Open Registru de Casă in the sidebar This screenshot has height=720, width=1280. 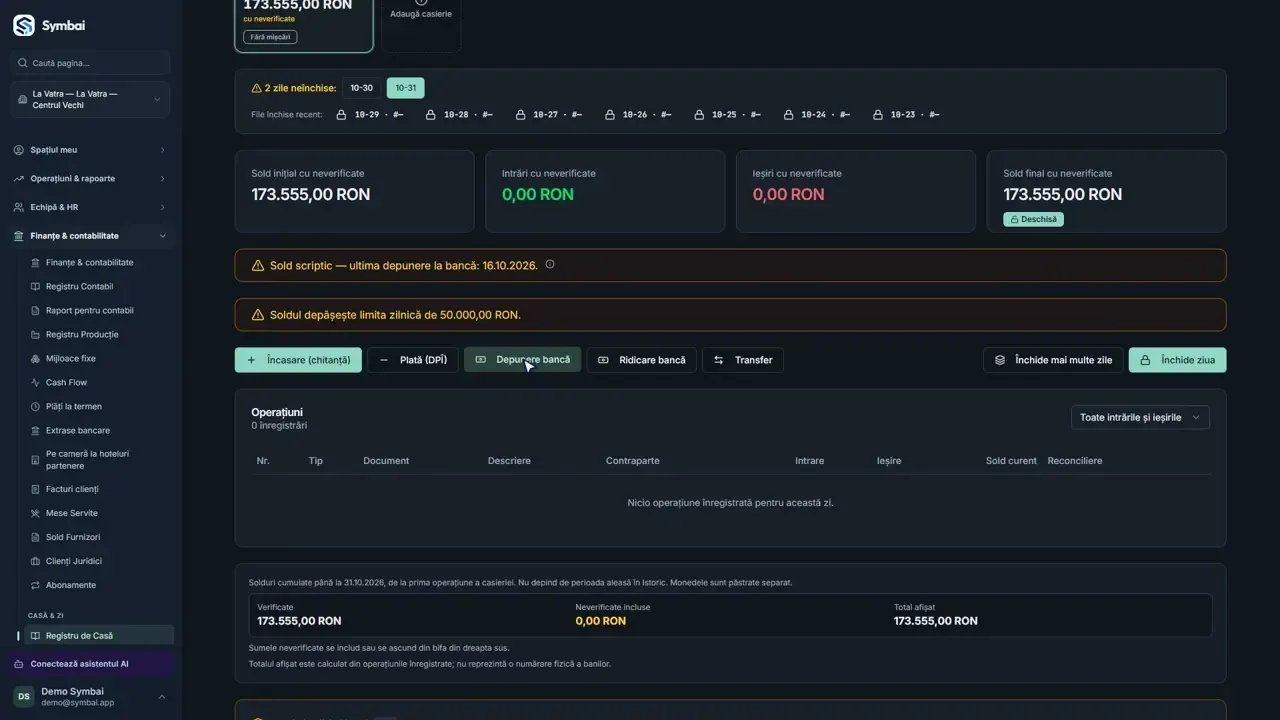(100, 636)
